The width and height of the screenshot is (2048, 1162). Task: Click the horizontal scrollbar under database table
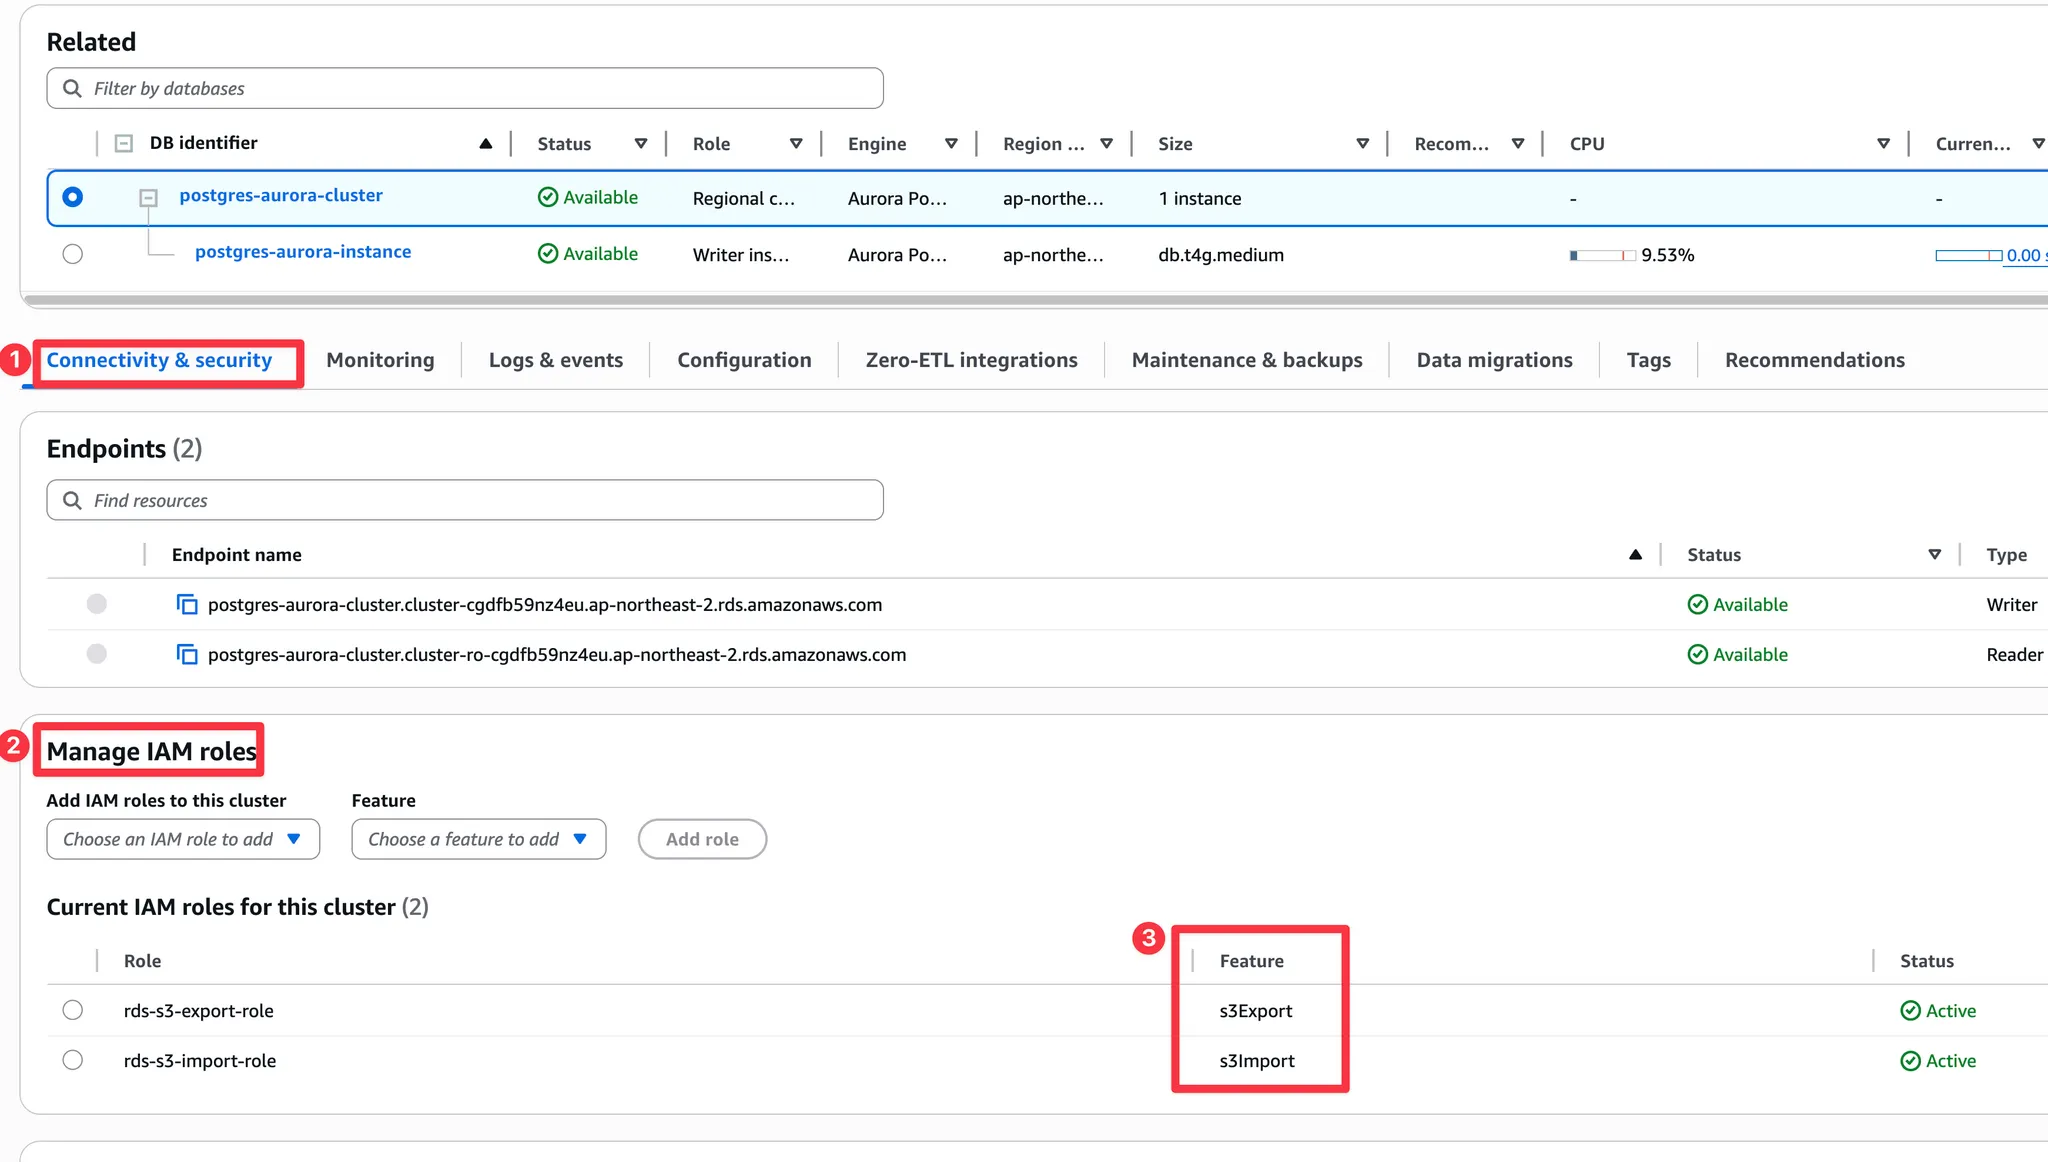(x=1000, y=299)
